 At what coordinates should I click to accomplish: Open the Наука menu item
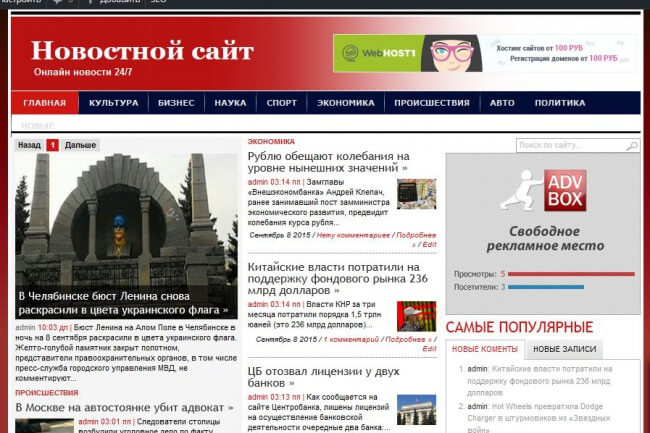point(230,103)
